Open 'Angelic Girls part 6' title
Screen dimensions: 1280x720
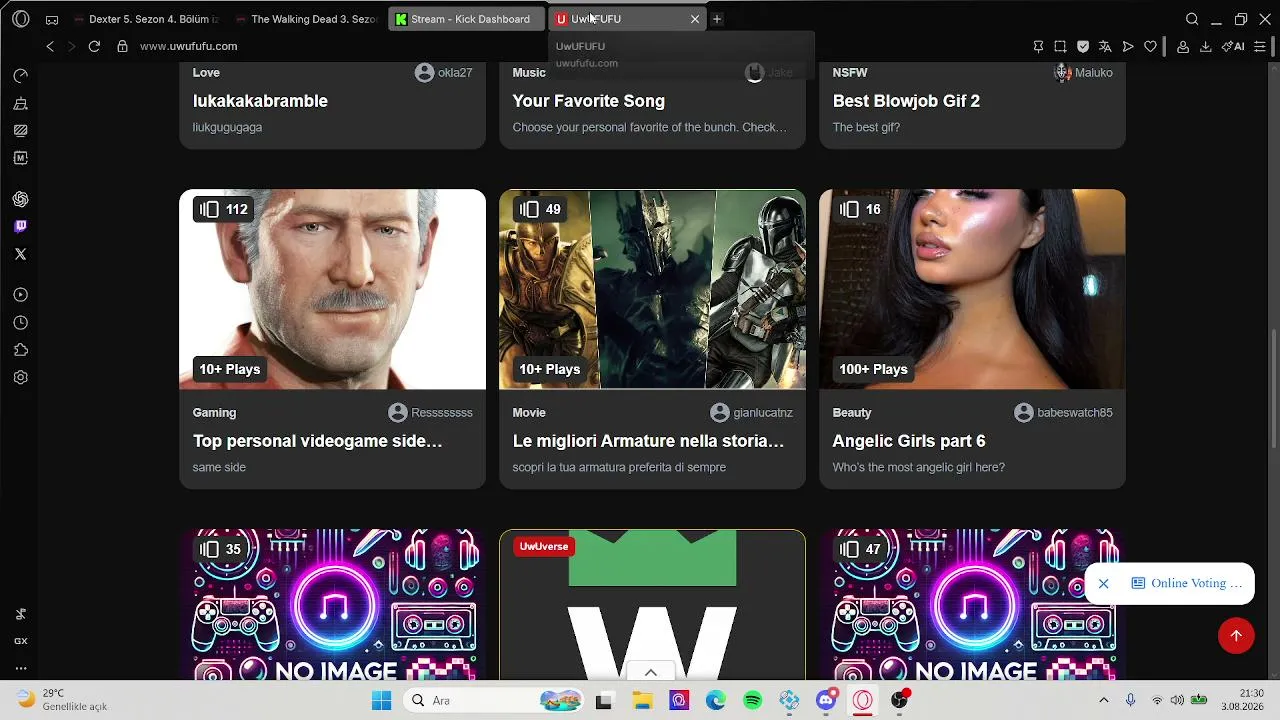click(x=909, y=441)
